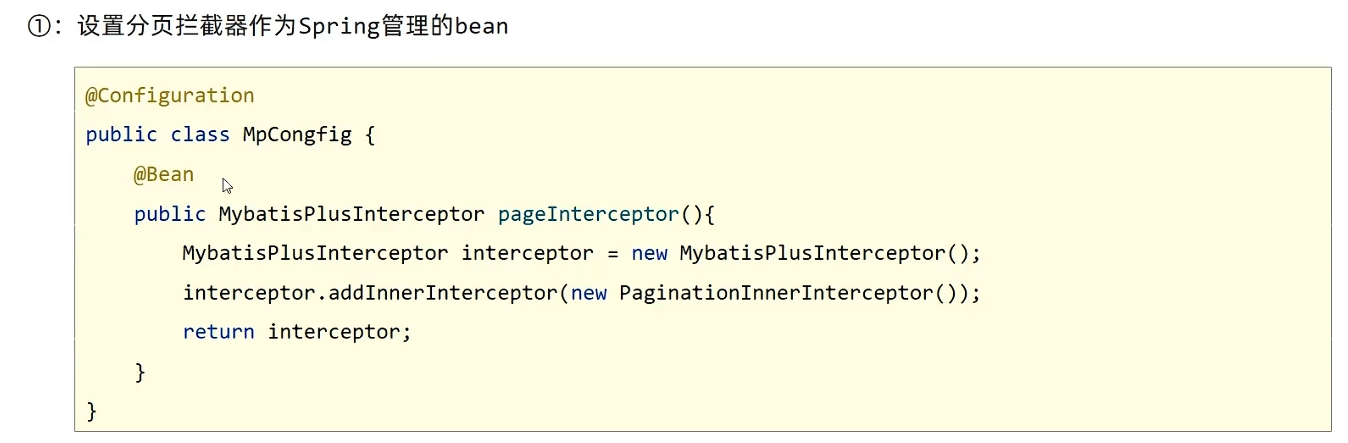Click the MpCongfig class name
Screen dimensions: 1348x443
pyautogui.click(x=297, y=135)
